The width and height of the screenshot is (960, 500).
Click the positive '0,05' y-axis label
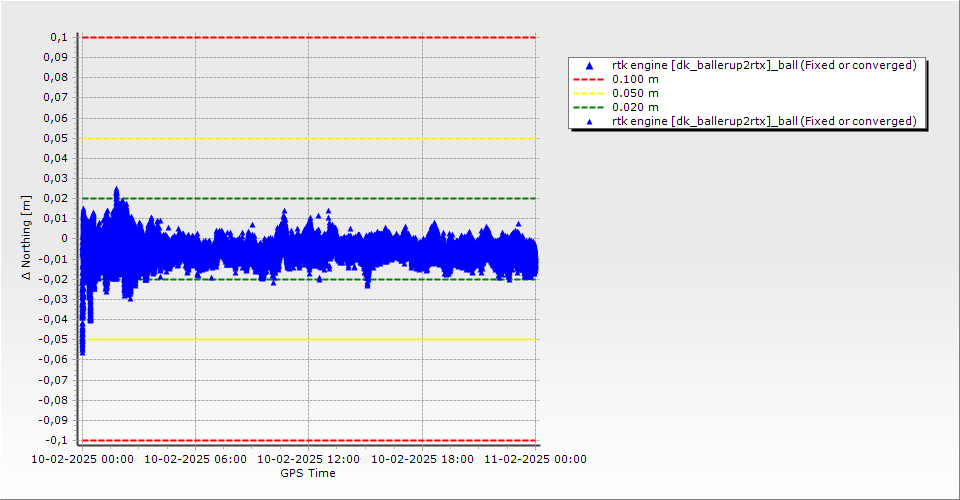[x=56, y=138]
